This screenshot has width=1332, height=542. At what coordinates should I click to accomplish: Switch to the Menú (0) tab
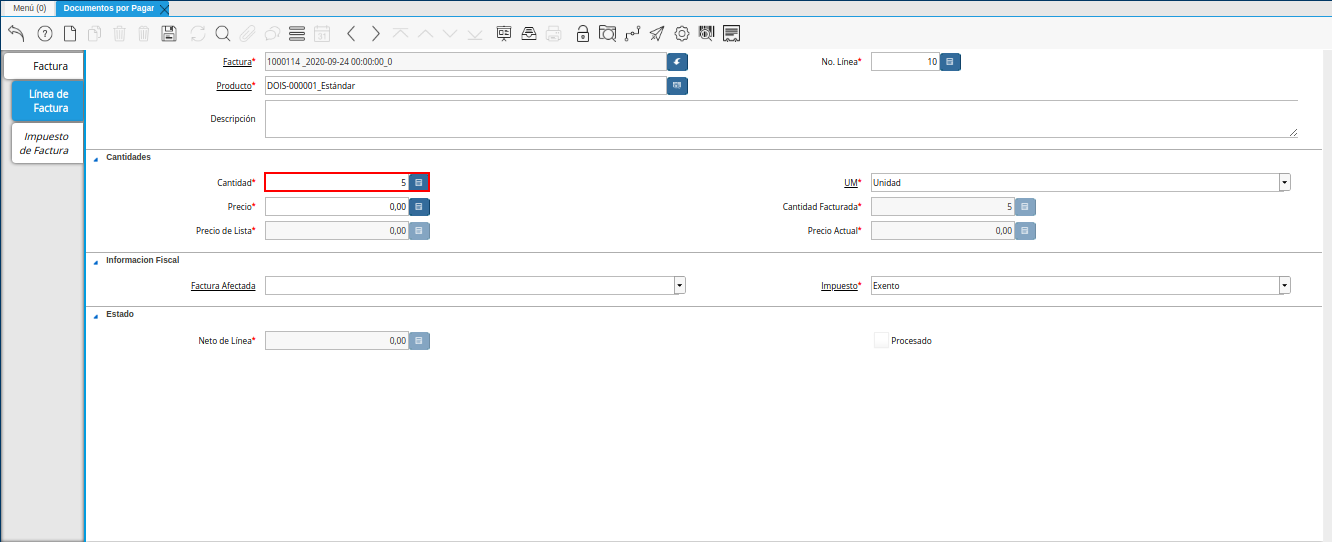29,7
